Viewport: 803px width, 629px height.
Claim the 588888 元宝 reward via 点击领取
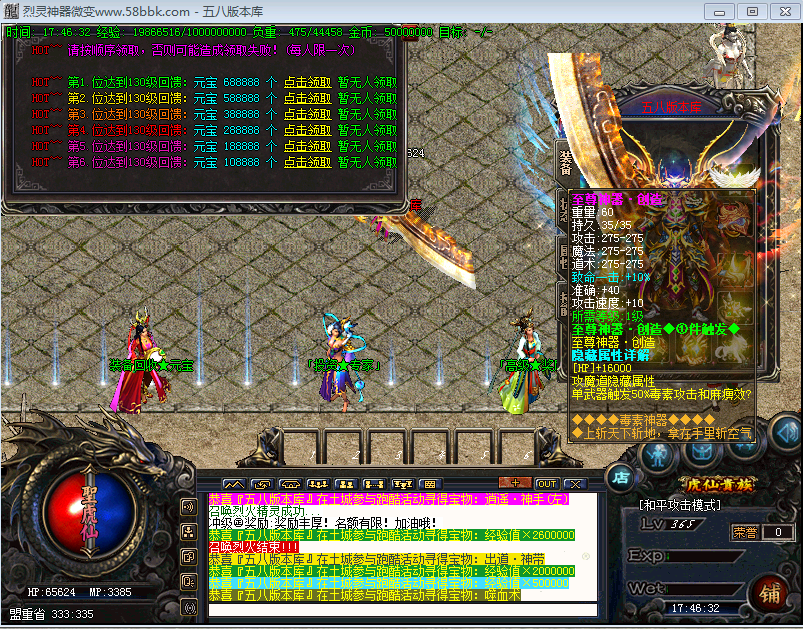tap(308, 98)
